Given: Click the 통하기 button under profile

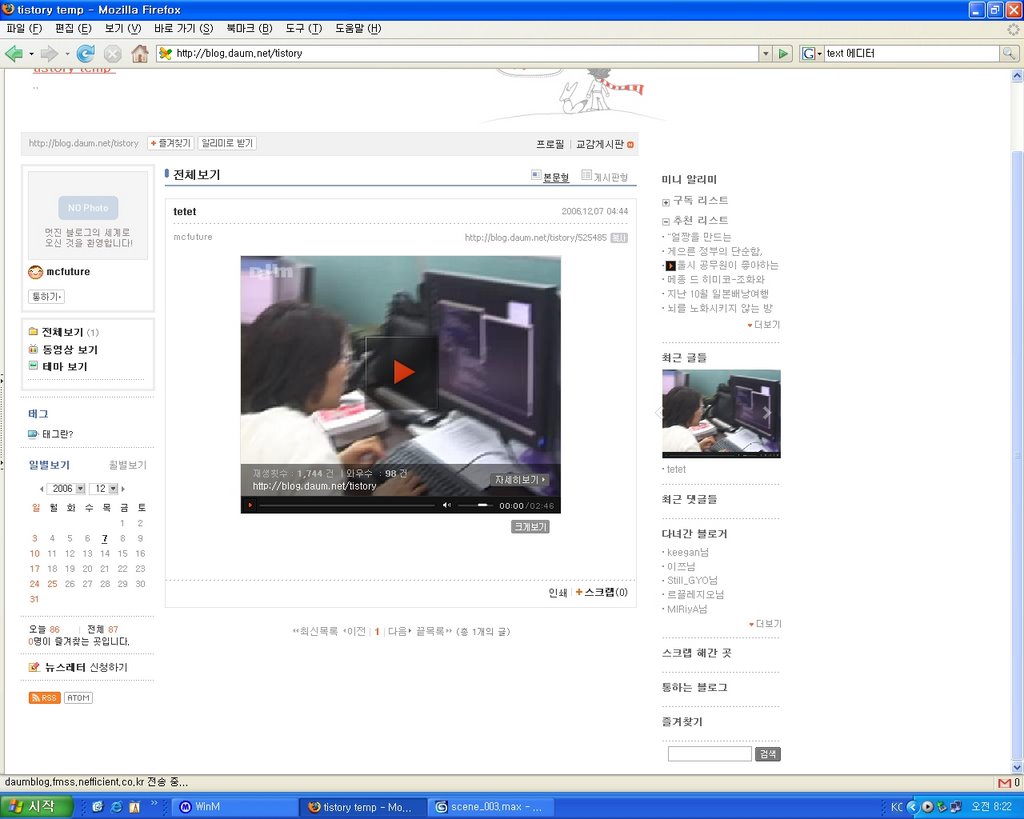Looking at the screenshot, I should coord(46,297).
